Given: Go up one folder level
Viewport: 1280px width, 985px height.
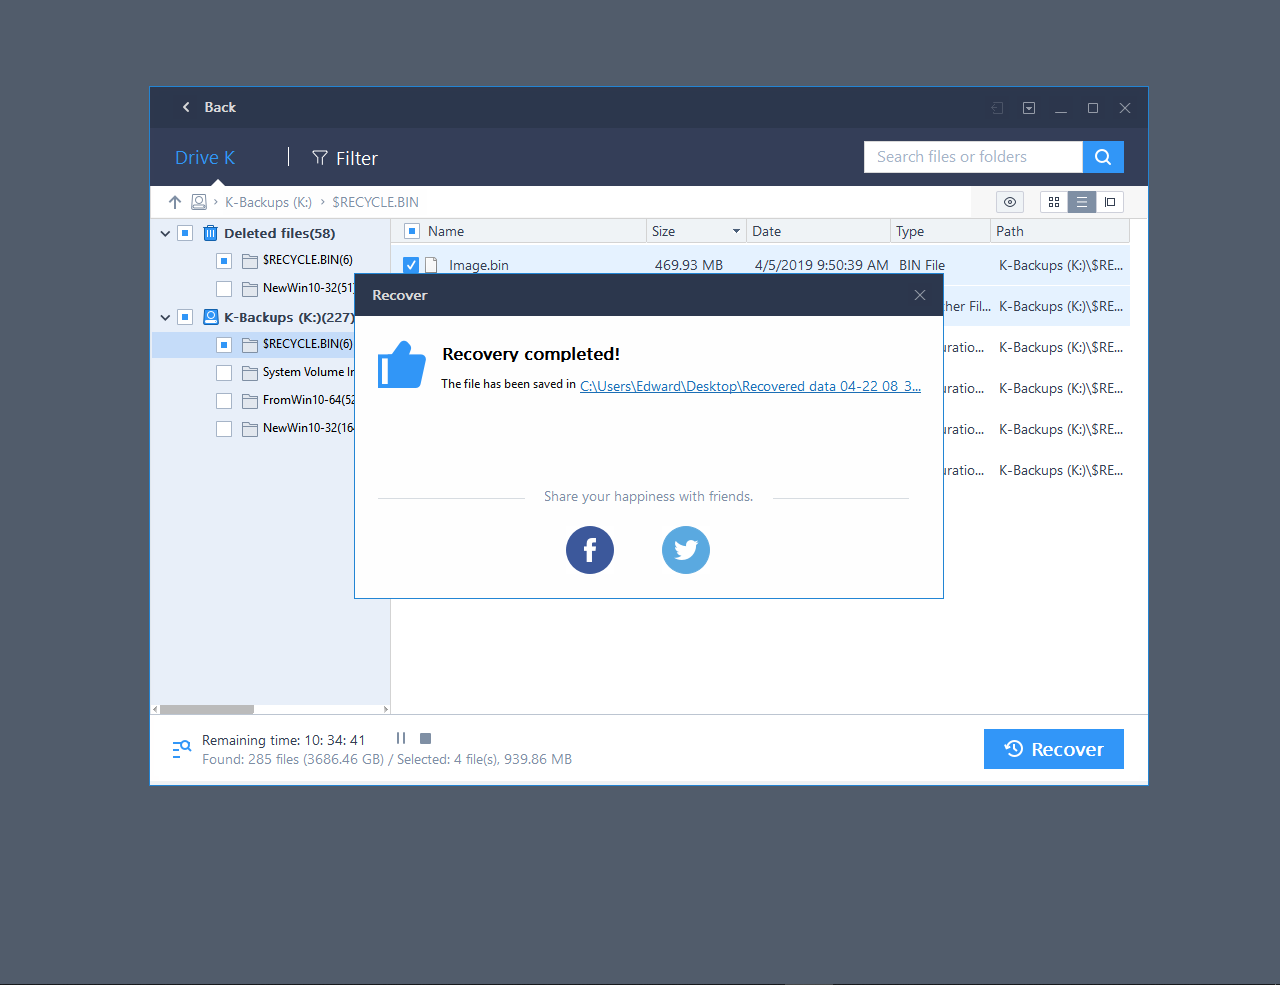Looking at the screenshot, I should [x=175, y=202].
